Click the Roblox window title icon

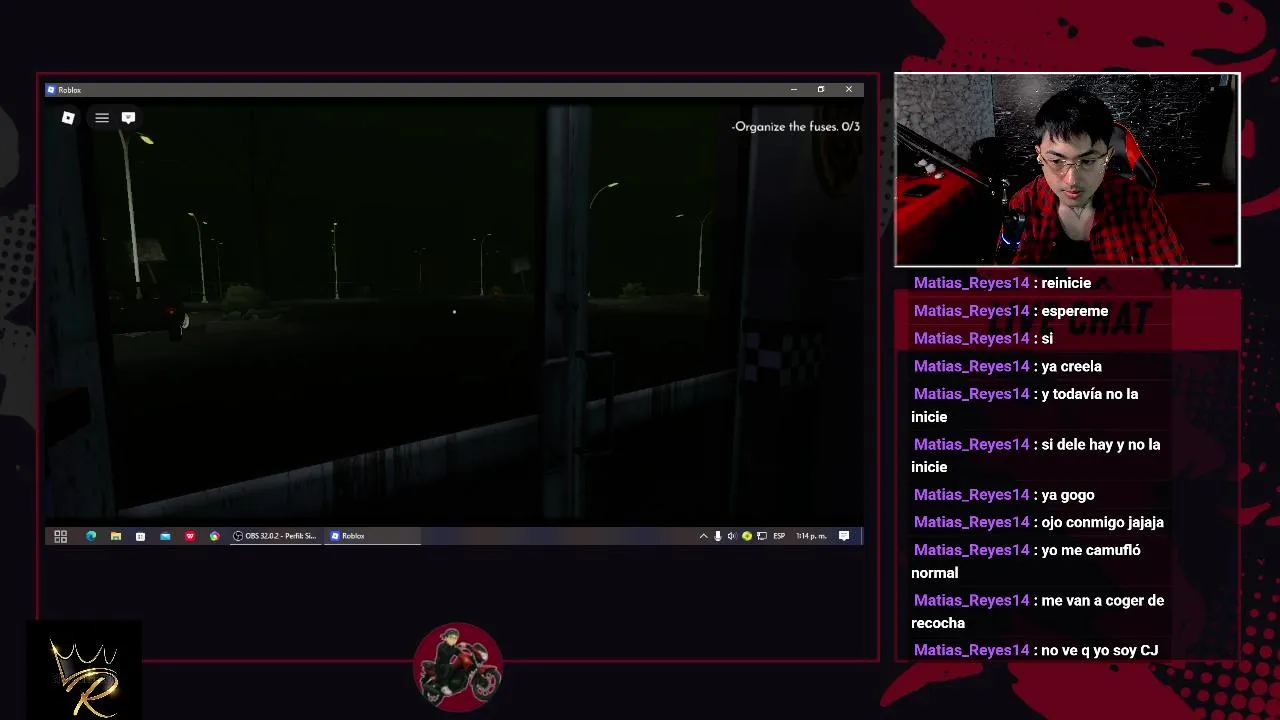pyautogui.click(x=51, y=90)
